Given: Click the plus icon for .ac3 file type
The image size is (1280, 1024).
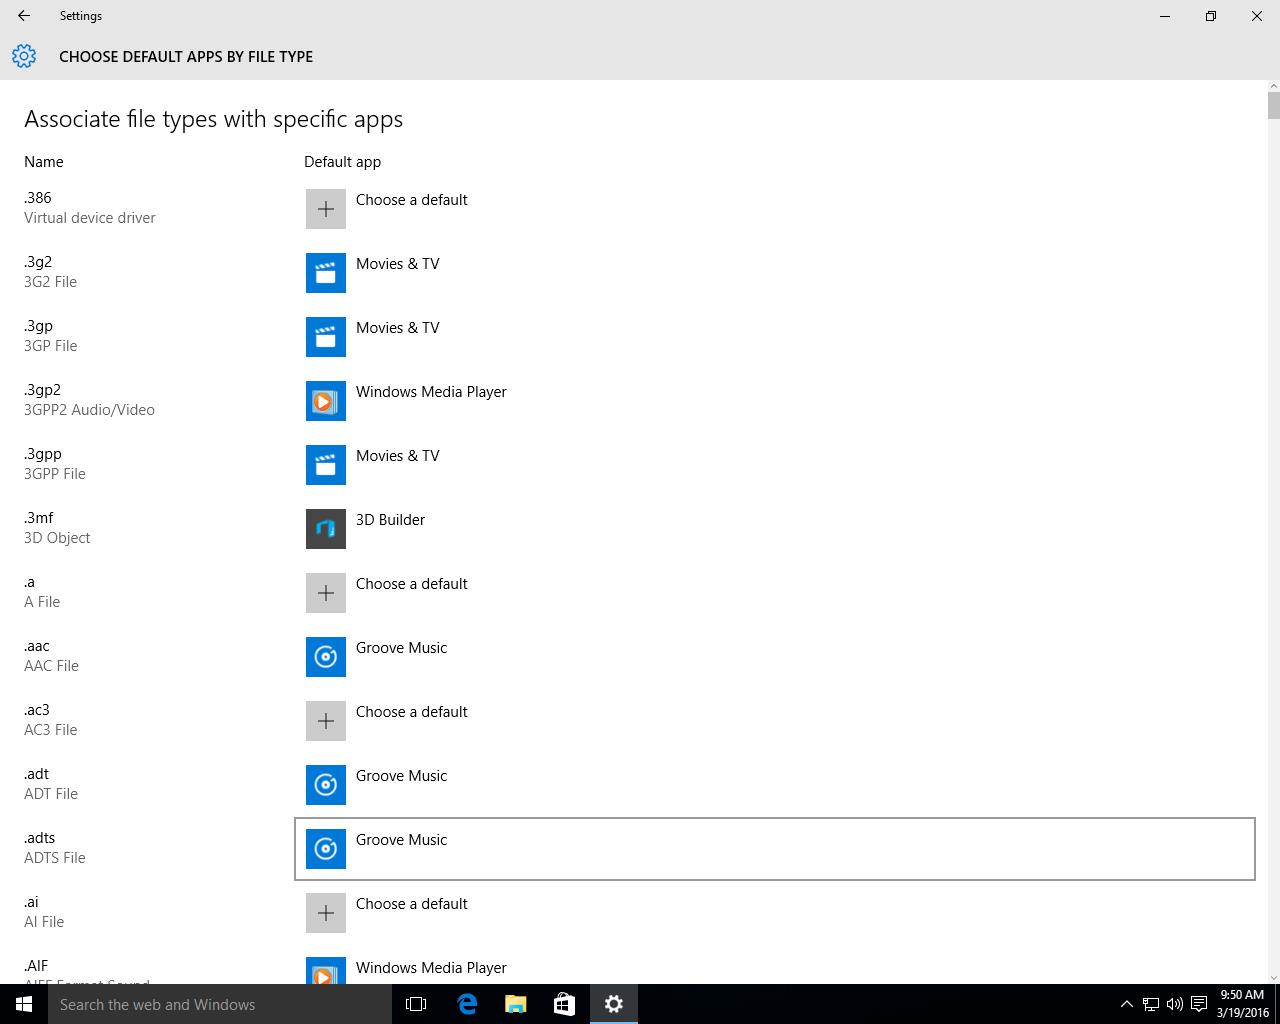Looking at the screenshot, I should click(326, 721).
